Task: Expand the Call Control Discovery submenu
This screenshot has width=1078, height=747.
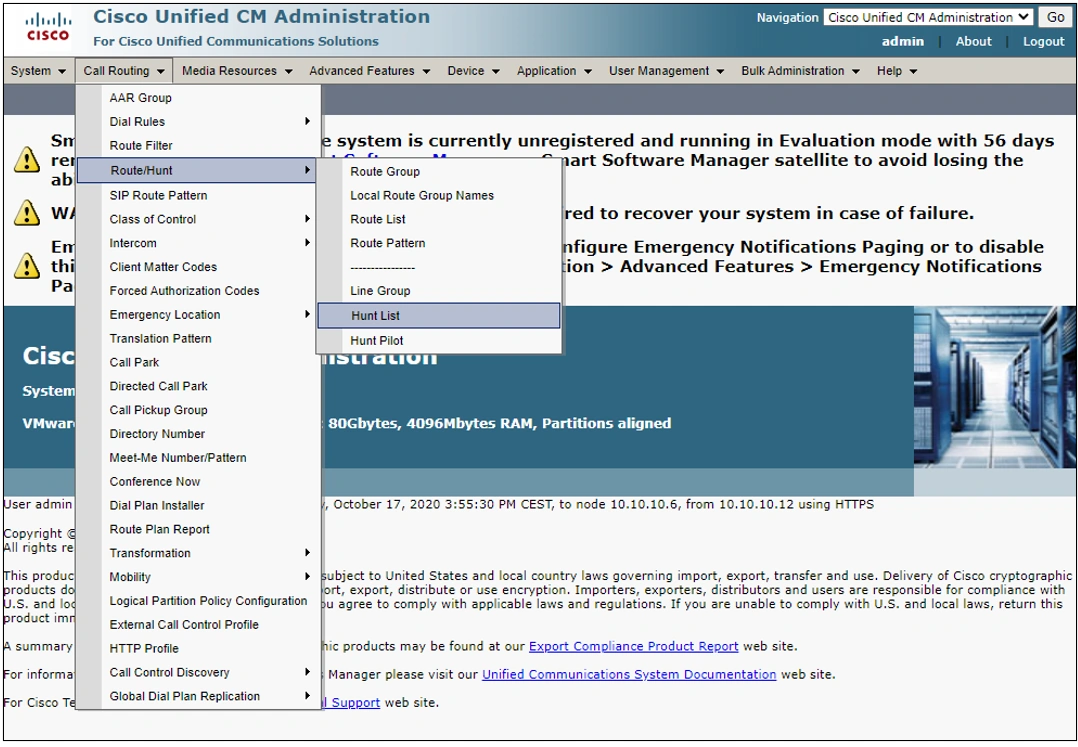Action: pyautogui.click(x=197, y=672)
